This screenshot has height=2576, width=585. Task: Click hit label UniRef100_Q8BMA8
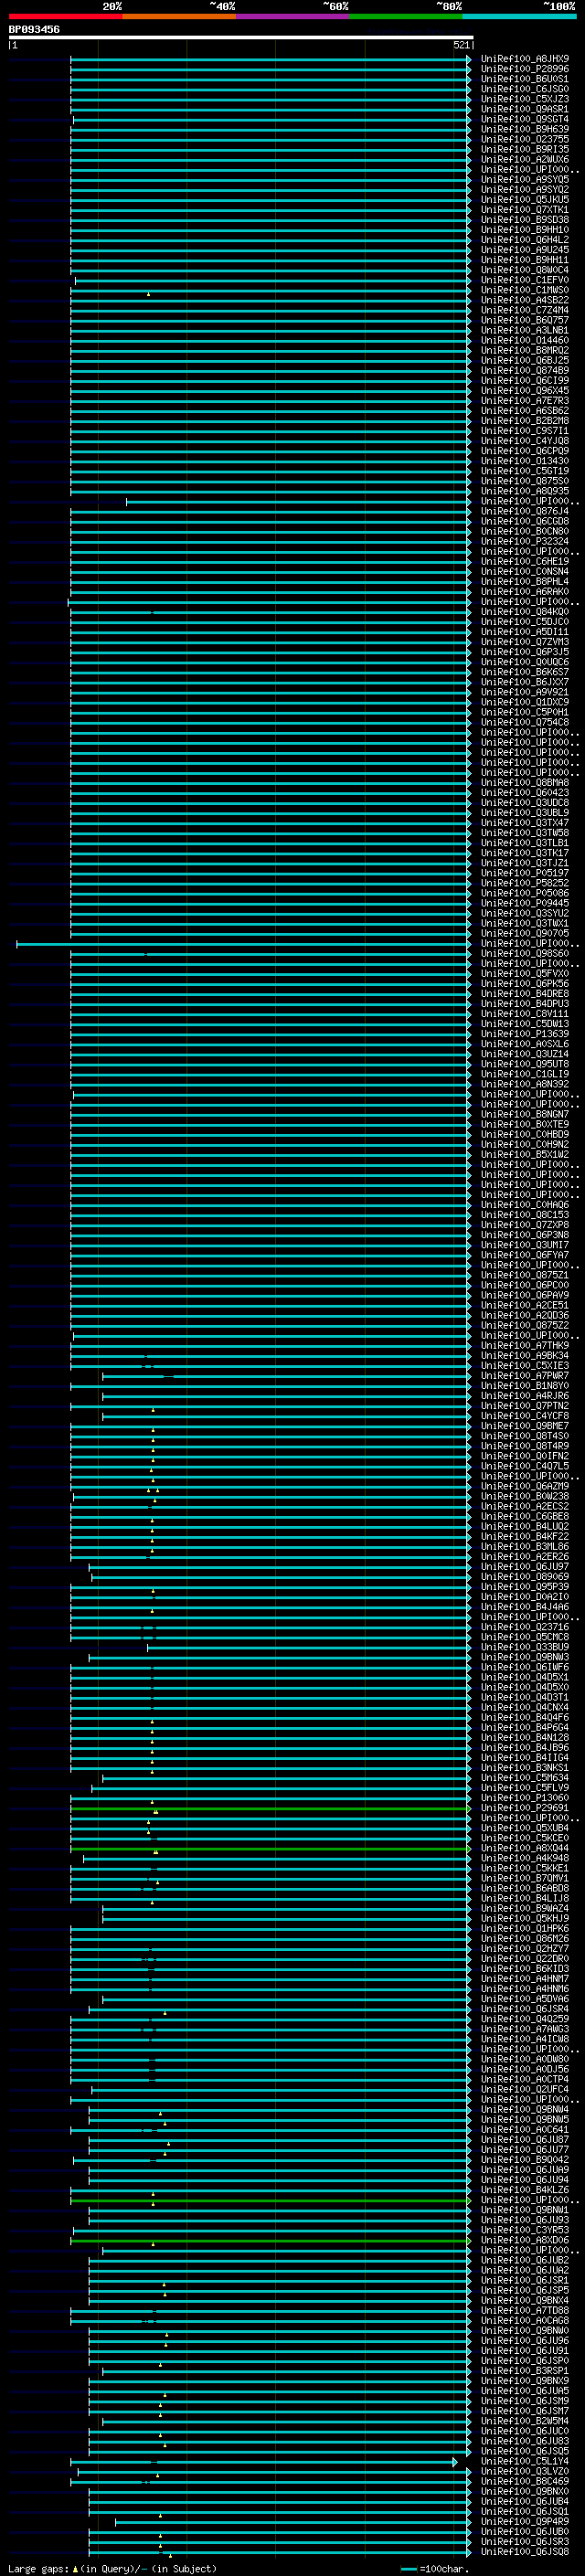click(524, 782)
